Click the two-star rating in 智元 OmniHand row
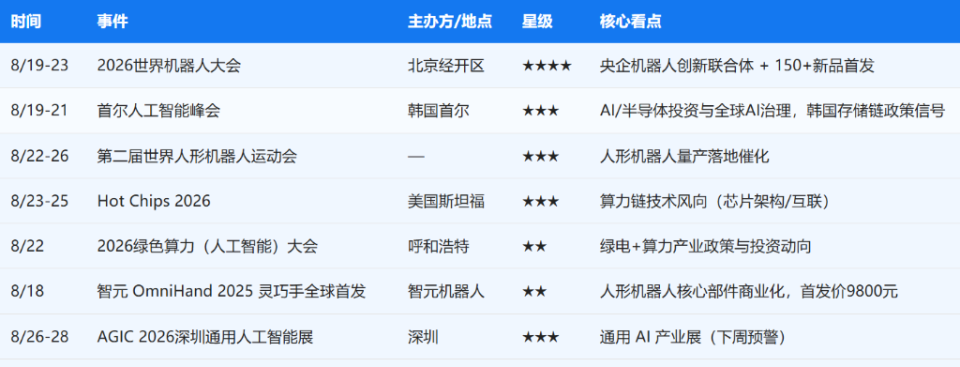 [x=534, y=292]
